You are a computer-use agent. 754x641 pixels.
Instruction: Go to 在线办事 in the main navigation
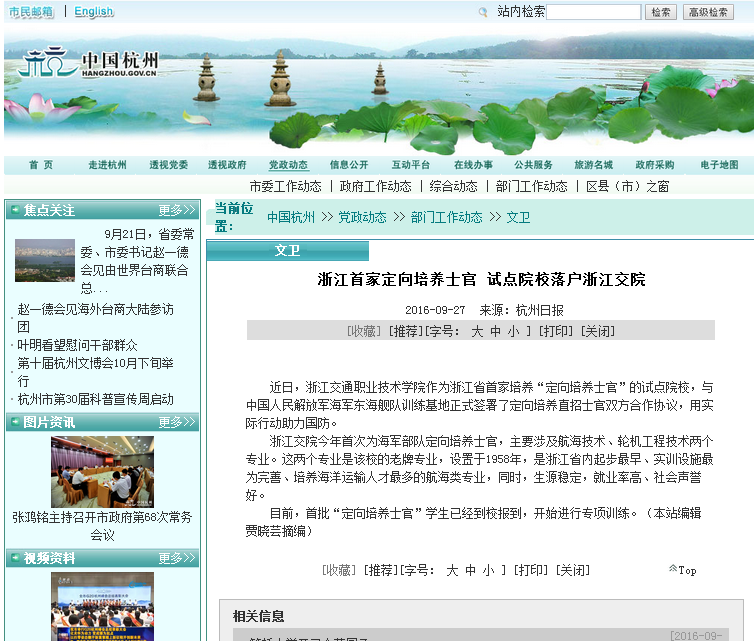pyautogui.click(x=473, y=165)
